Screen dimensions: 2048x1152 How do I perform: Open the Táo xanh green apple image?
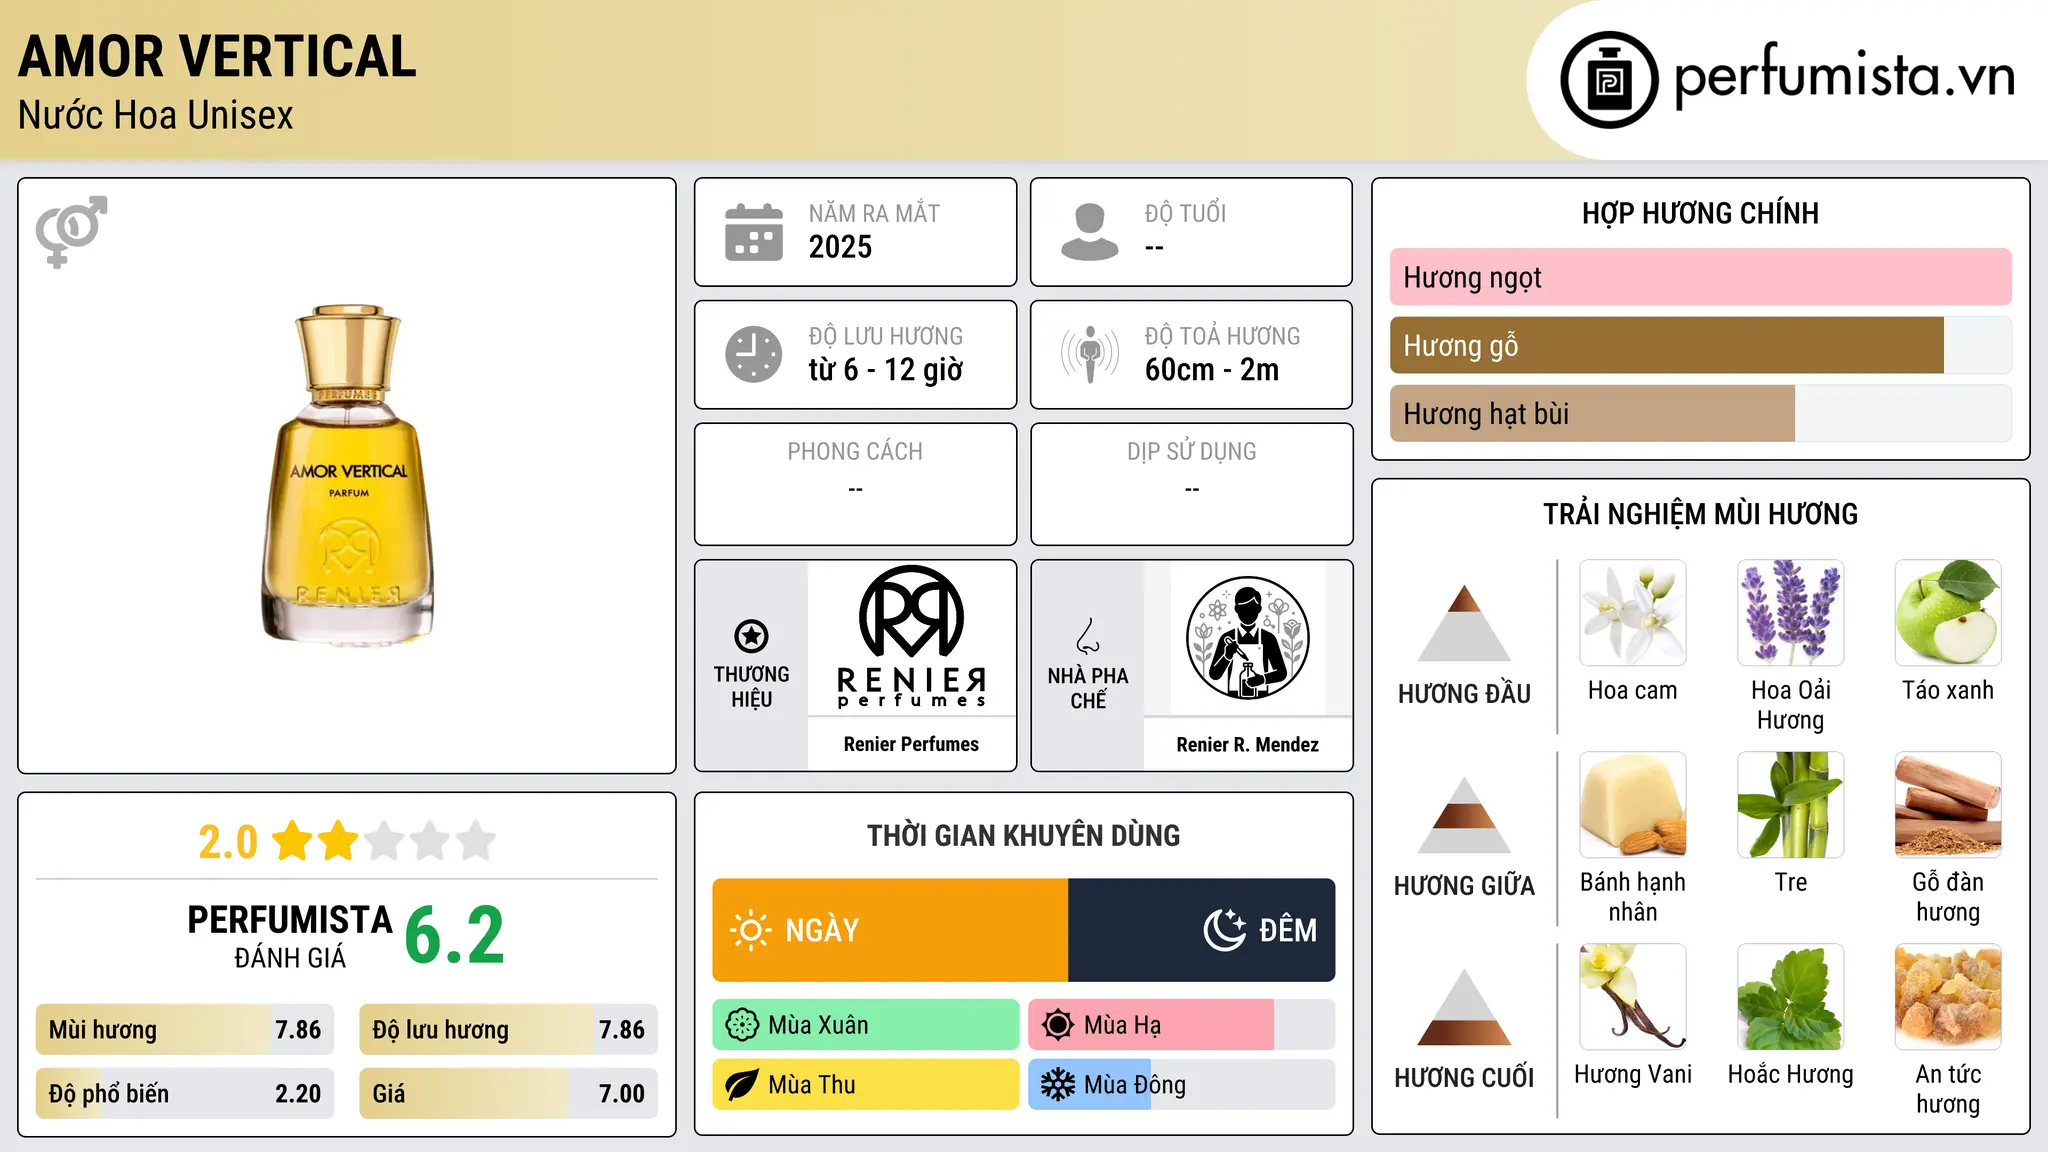pos(1948,613)
